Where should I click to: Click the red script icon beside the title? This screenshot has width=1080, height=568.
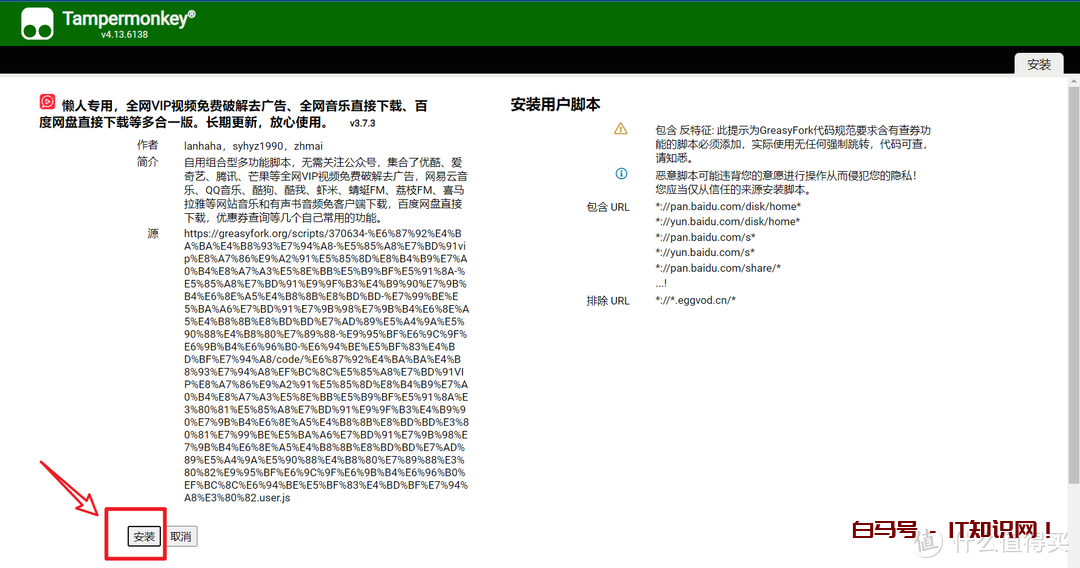(47, 102)
